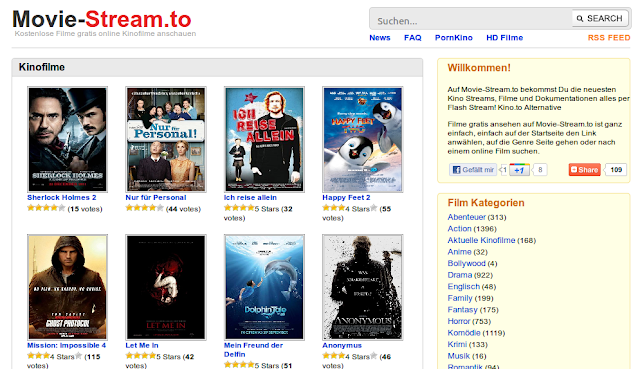
Task: Click the Movie-Stream.to site logo
Action: tap(102, 20)
